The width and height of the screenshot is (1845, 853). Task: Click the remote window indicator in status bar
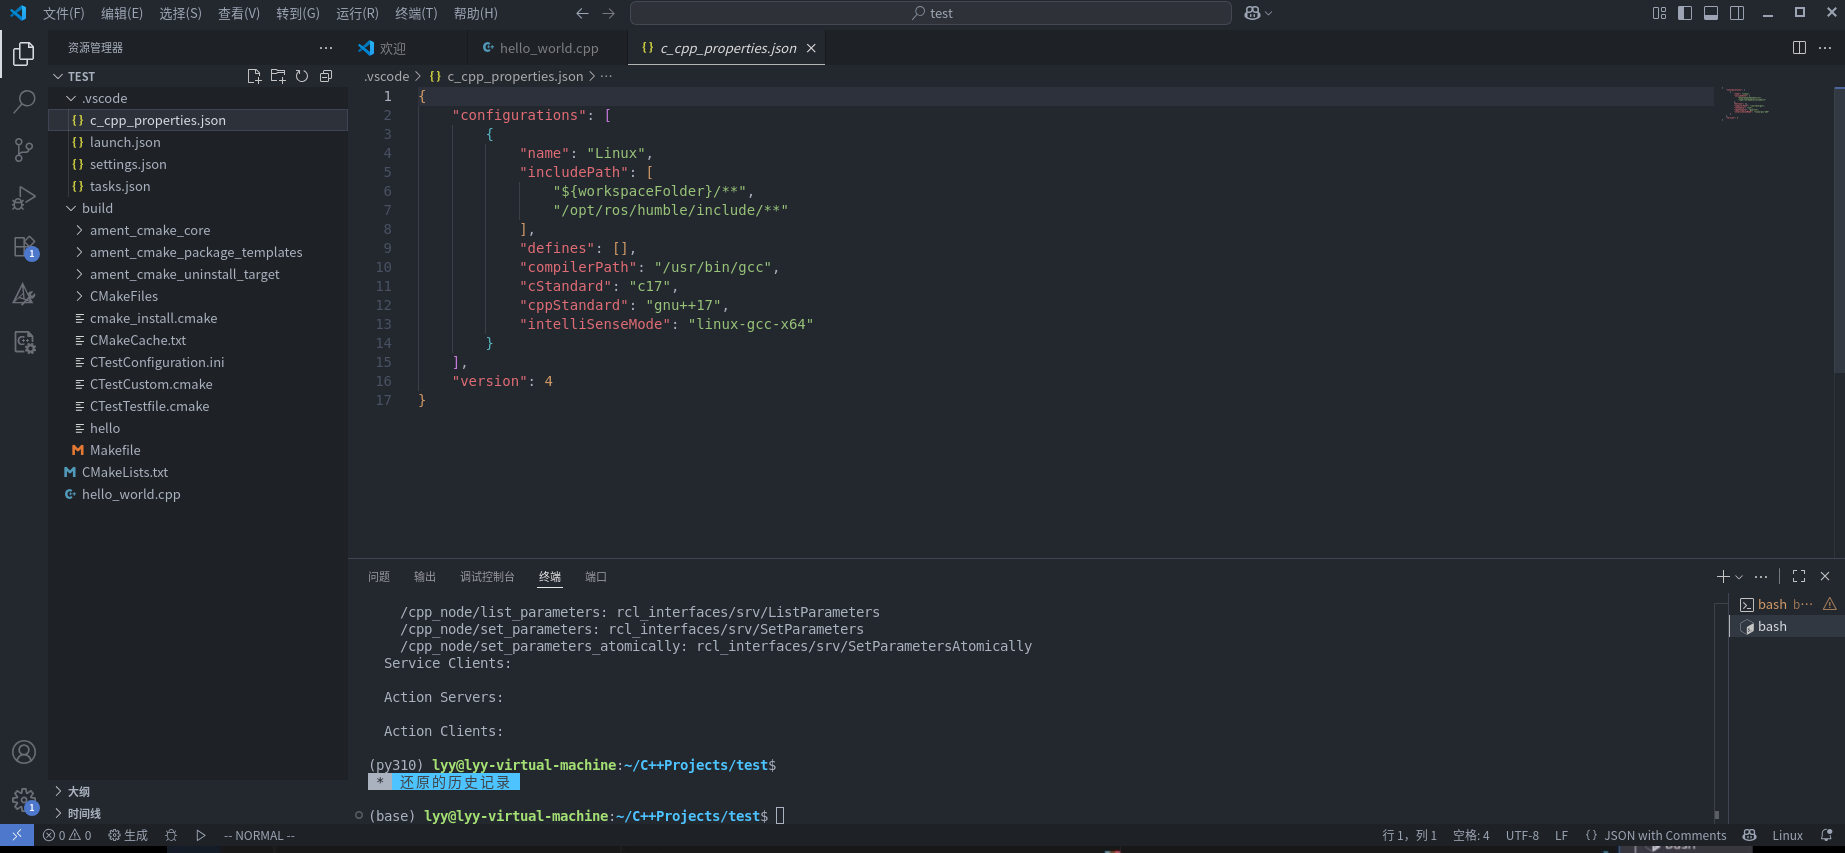coord(17,835)
